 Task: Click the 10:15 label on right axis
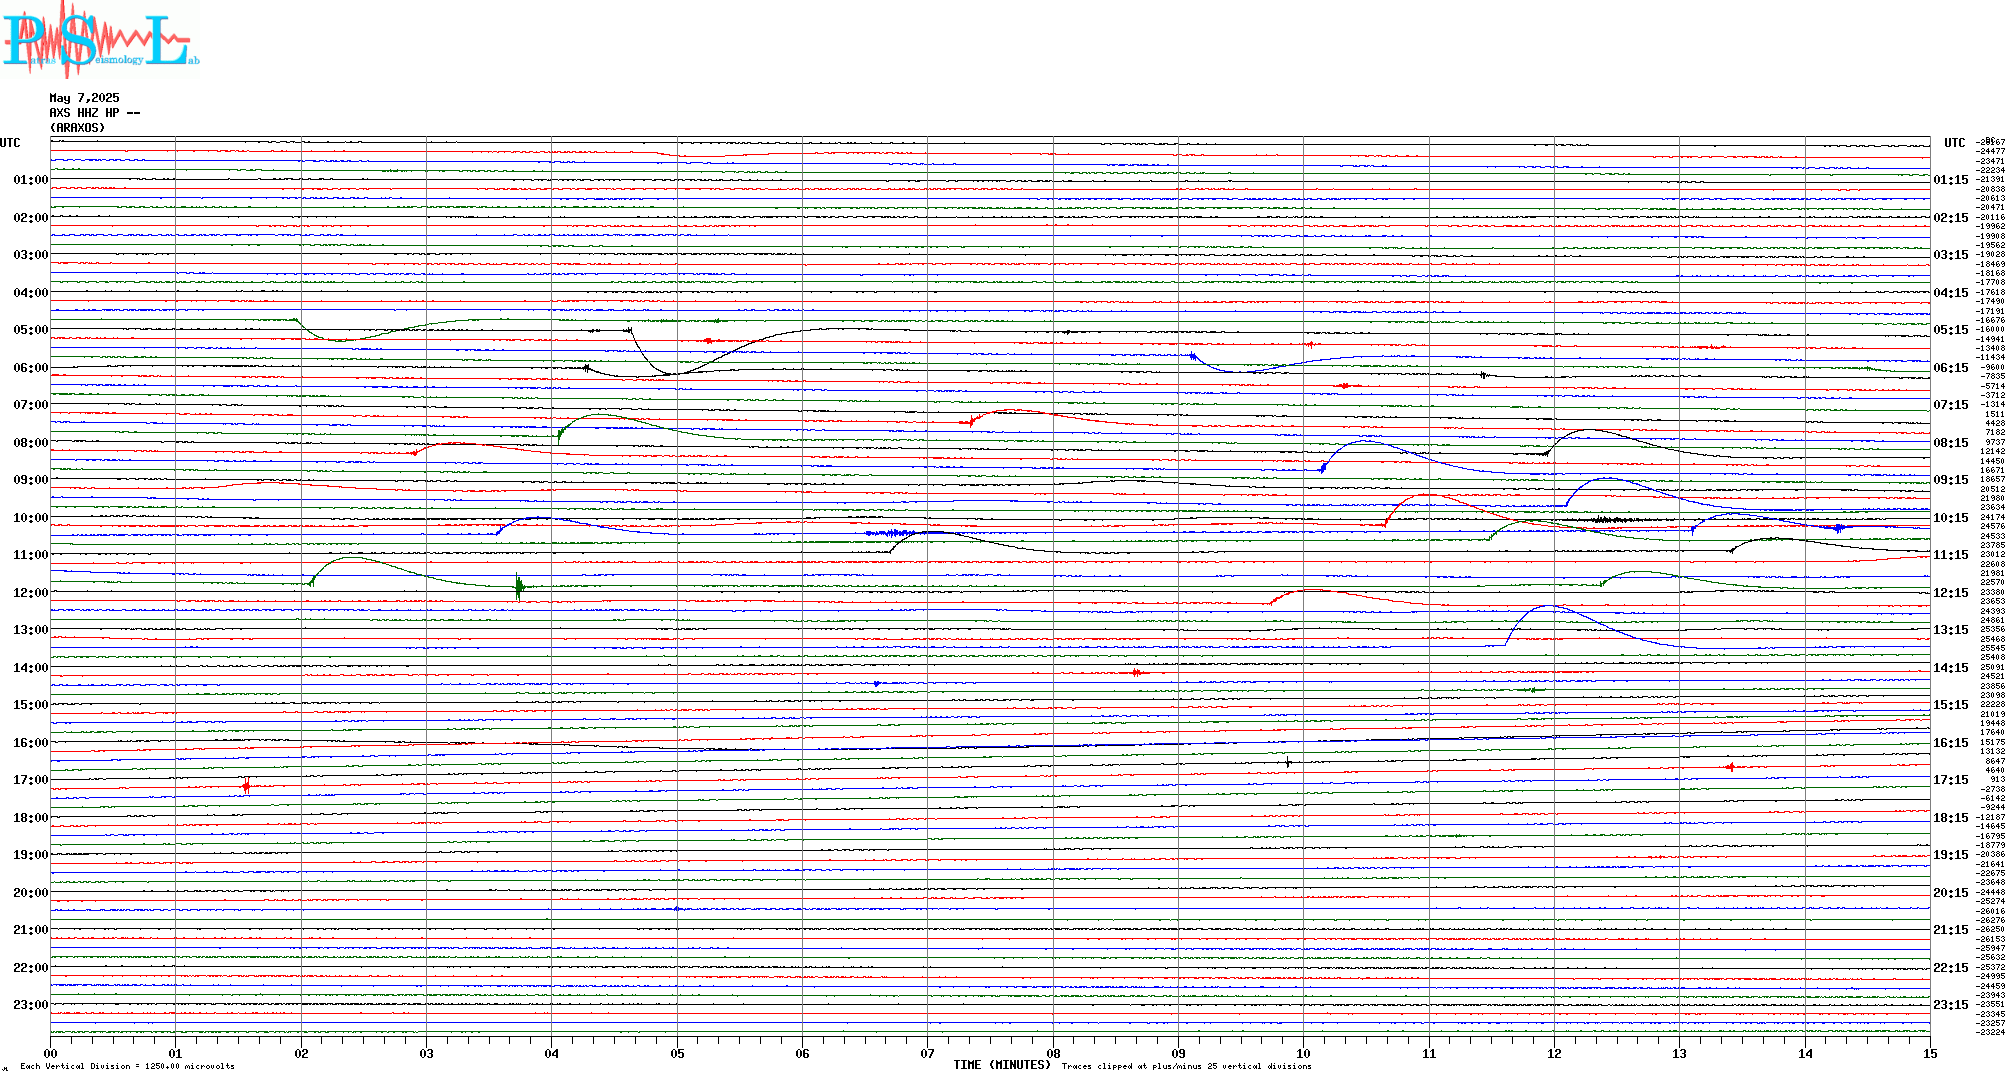[x=1950, y=518]
